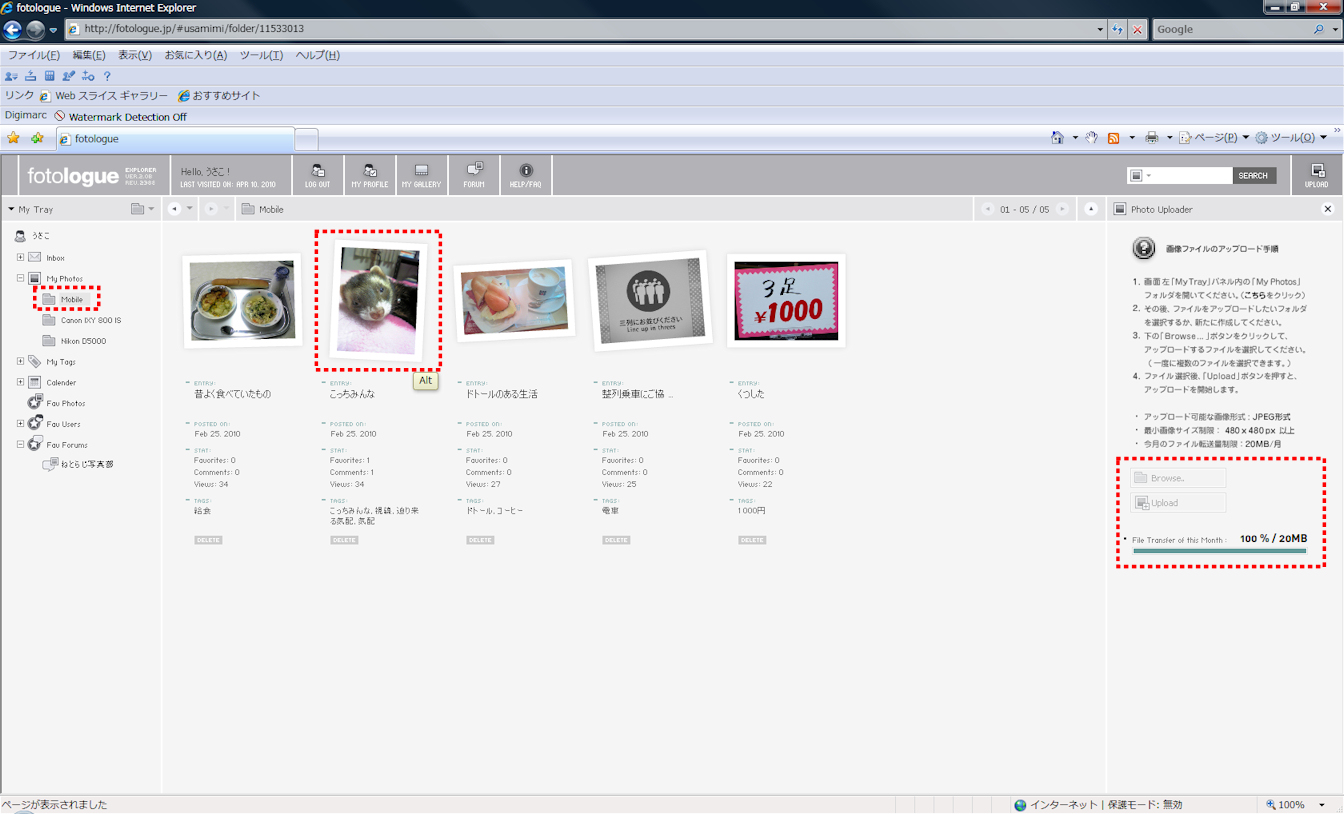Open the 編集(E) menu
The width and height of the screenshot is (1344, 814).
pyautogui.click(x=89, y=55)
